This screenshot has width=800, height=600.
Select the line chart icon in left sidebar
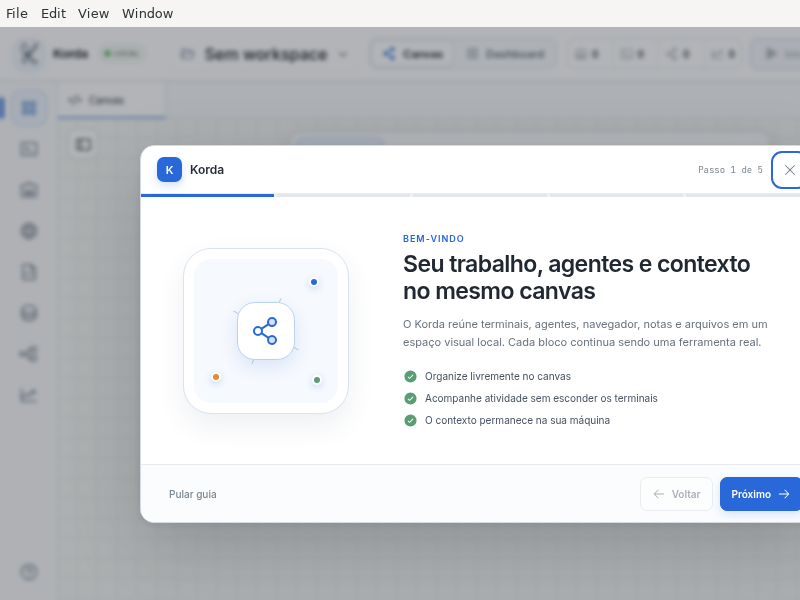[x=29, y=395]
